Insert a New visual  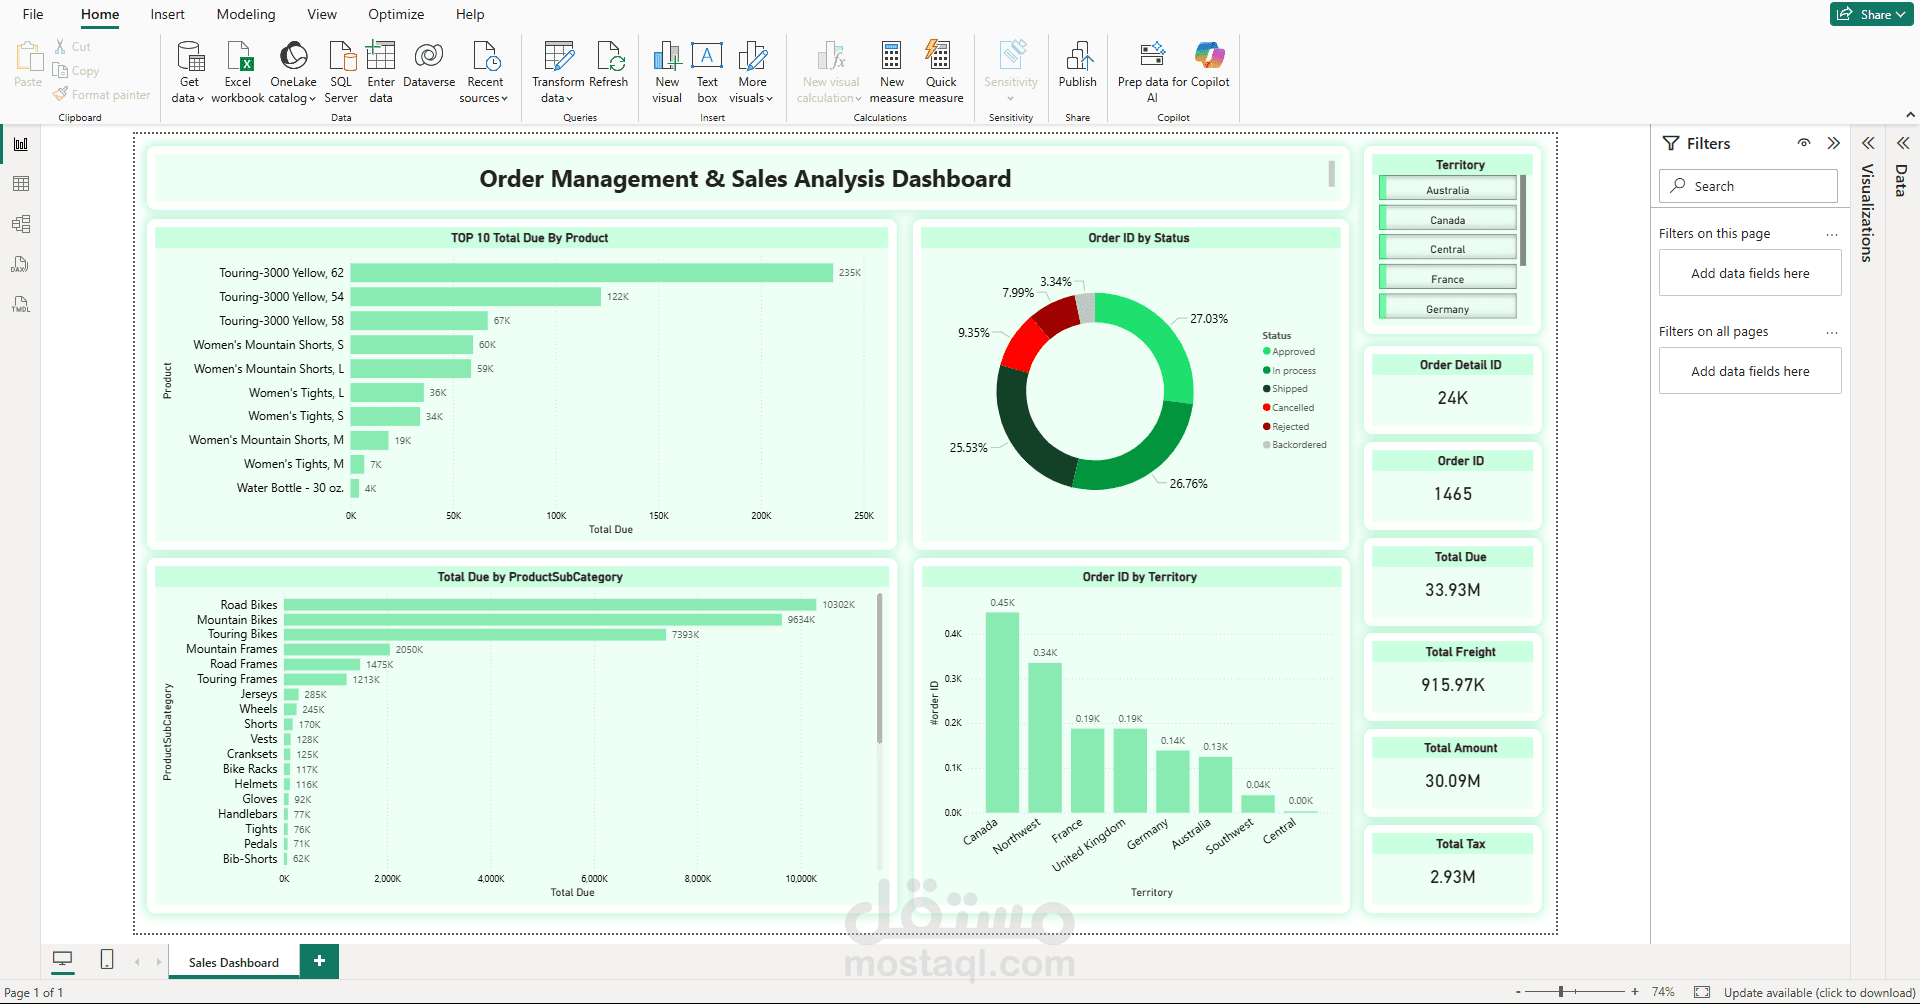667,71
